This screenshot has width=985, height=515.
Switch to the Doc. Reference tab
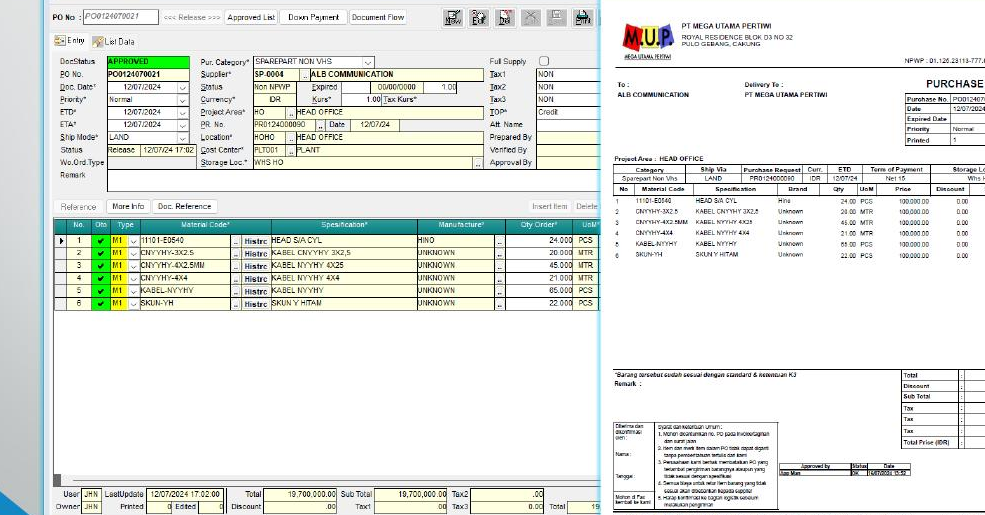(x=184, y=206)
